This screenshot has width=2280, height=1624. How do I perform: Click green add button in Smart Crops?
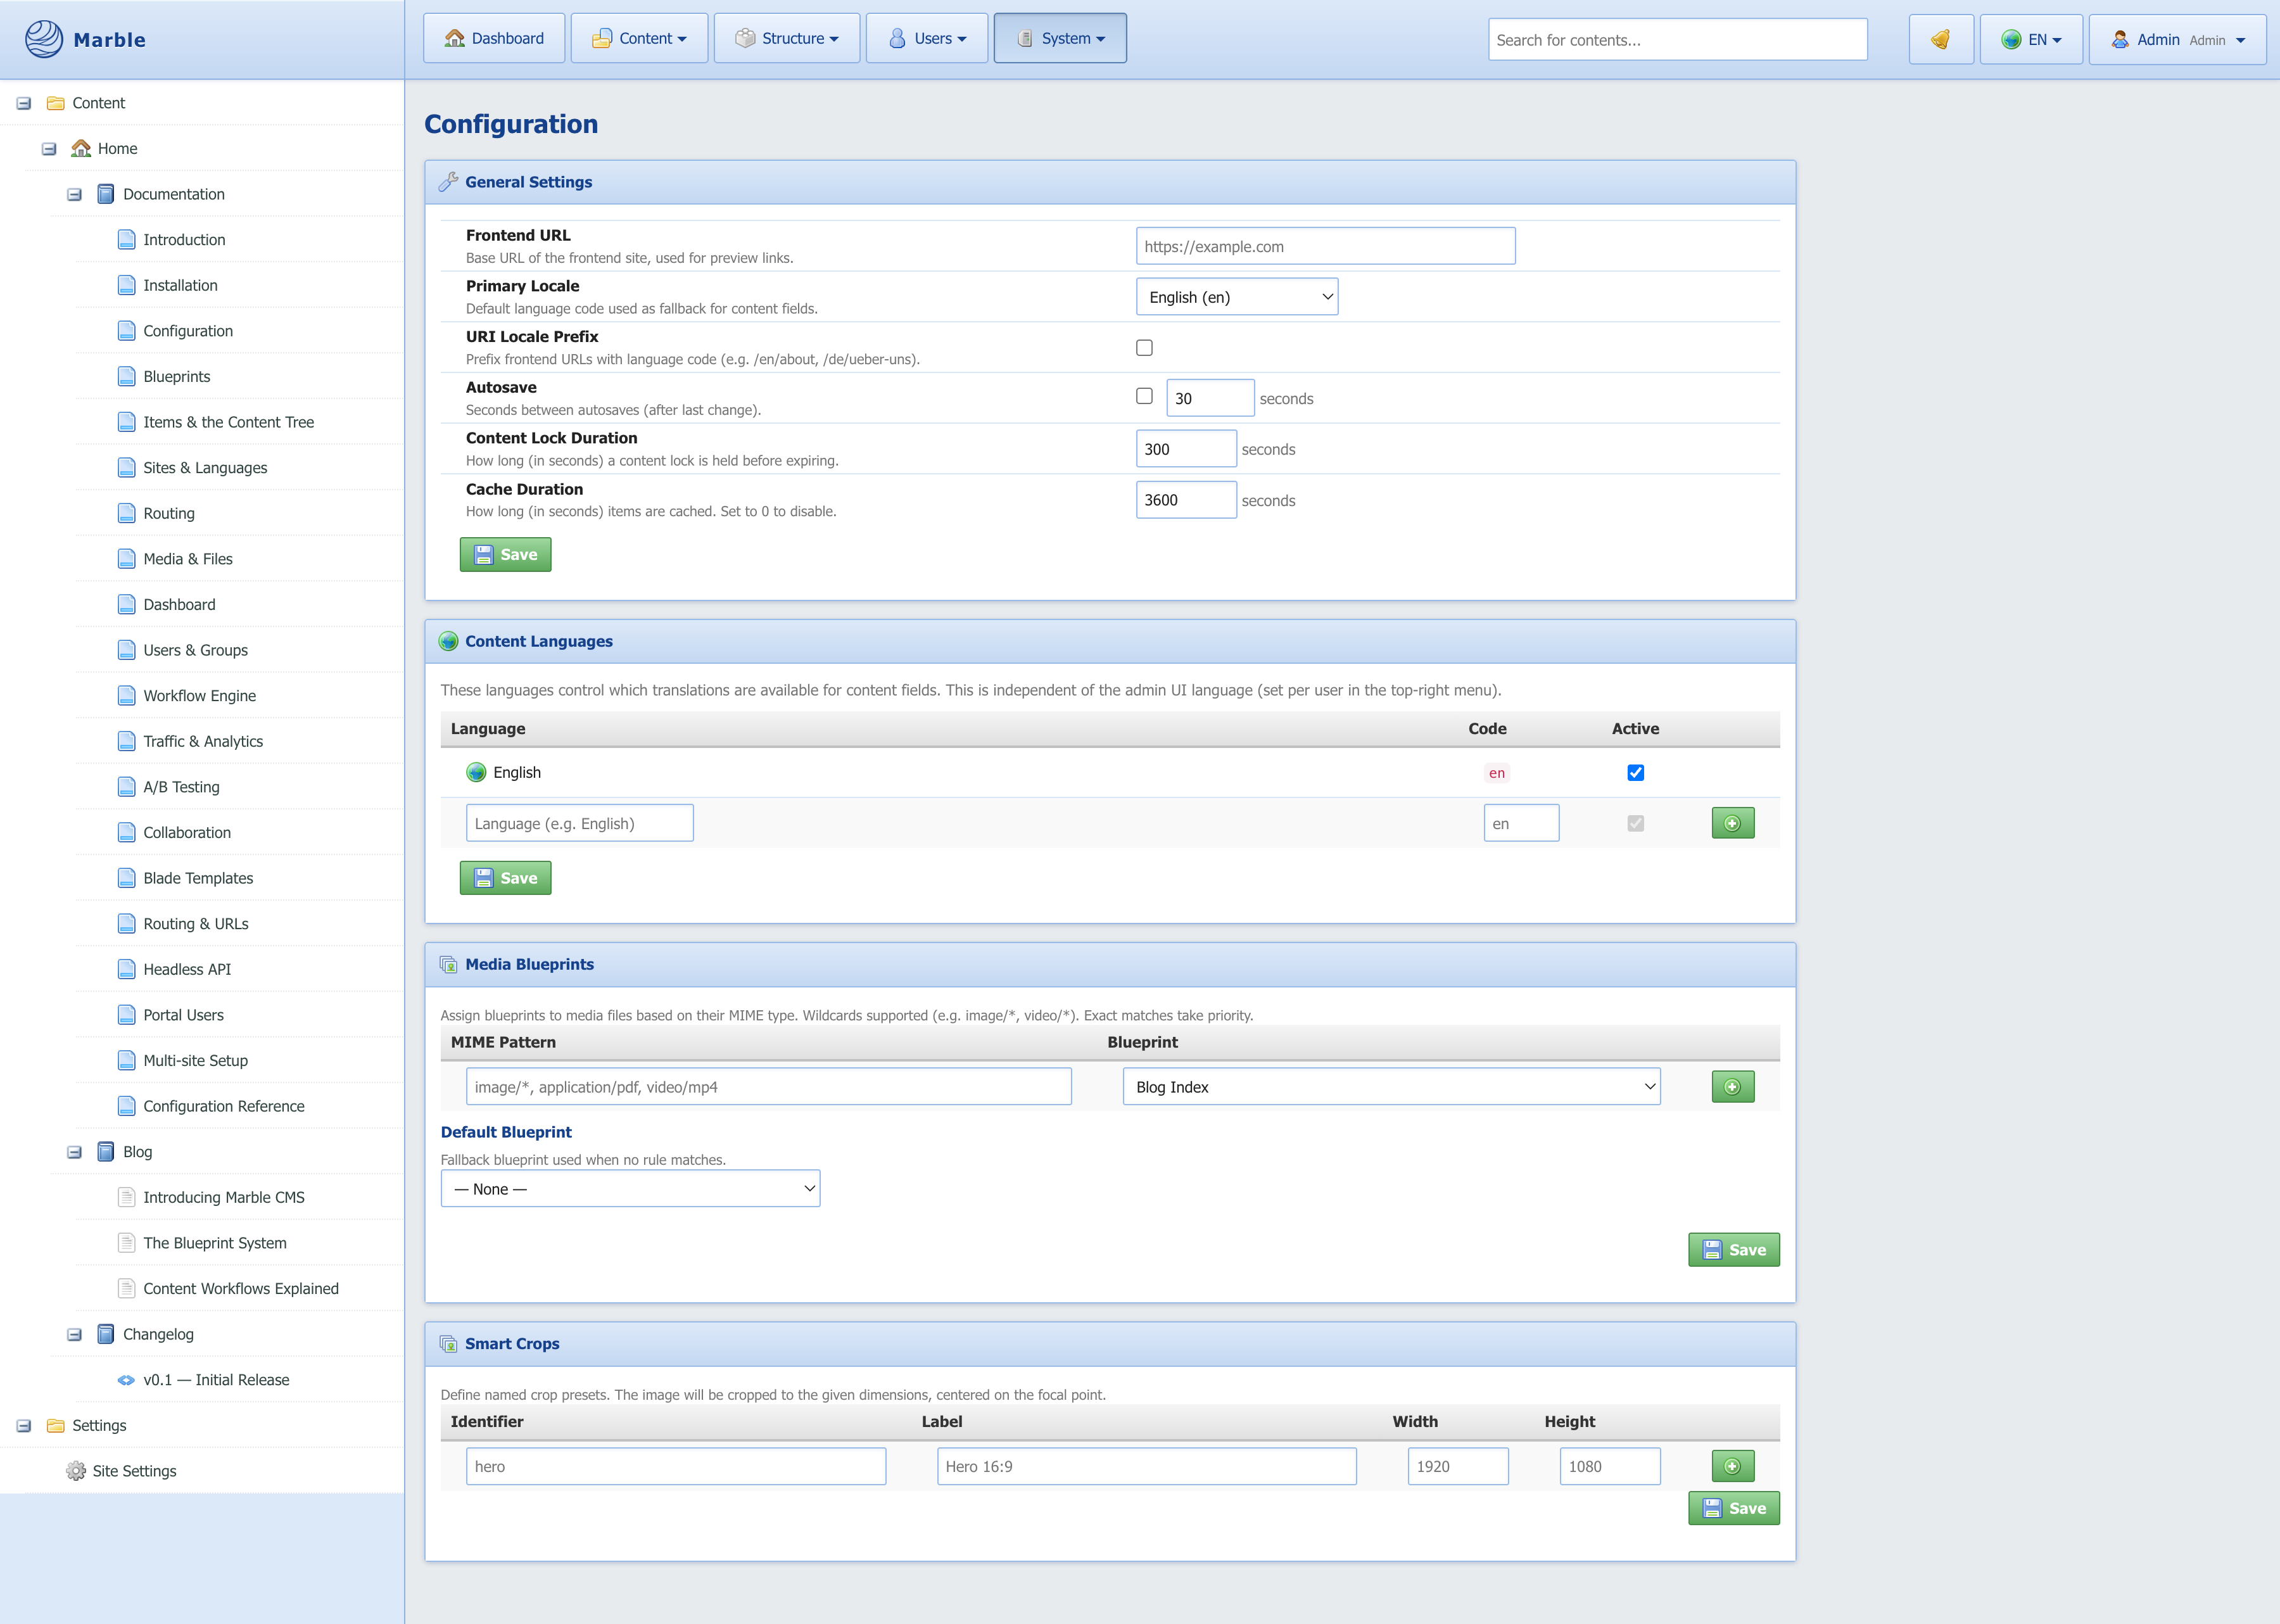click(1732, 1466)
